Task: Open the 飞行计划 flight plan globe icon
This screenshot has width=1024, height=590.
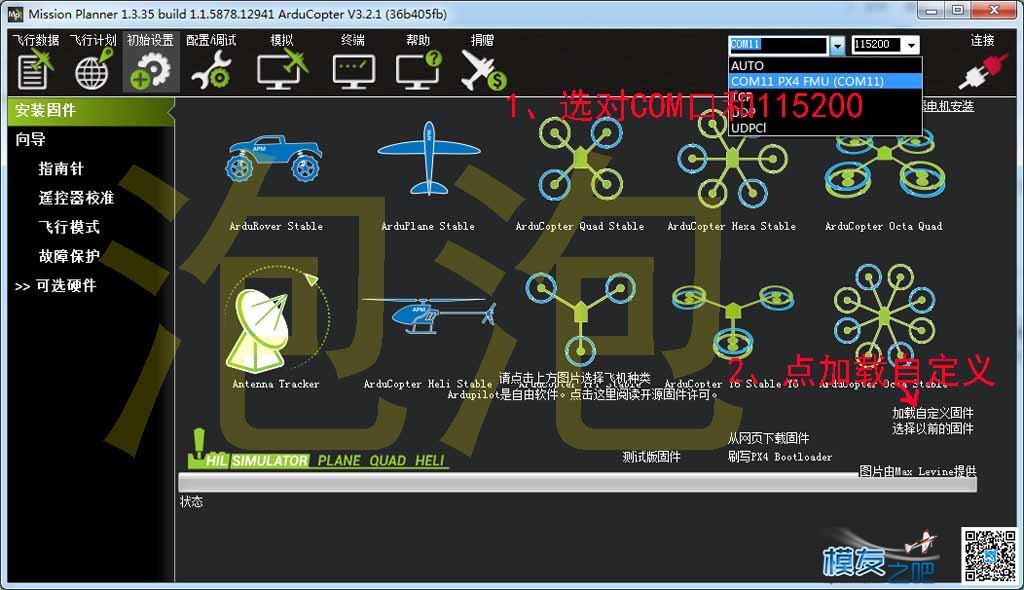Action: [x=93, y=62]
